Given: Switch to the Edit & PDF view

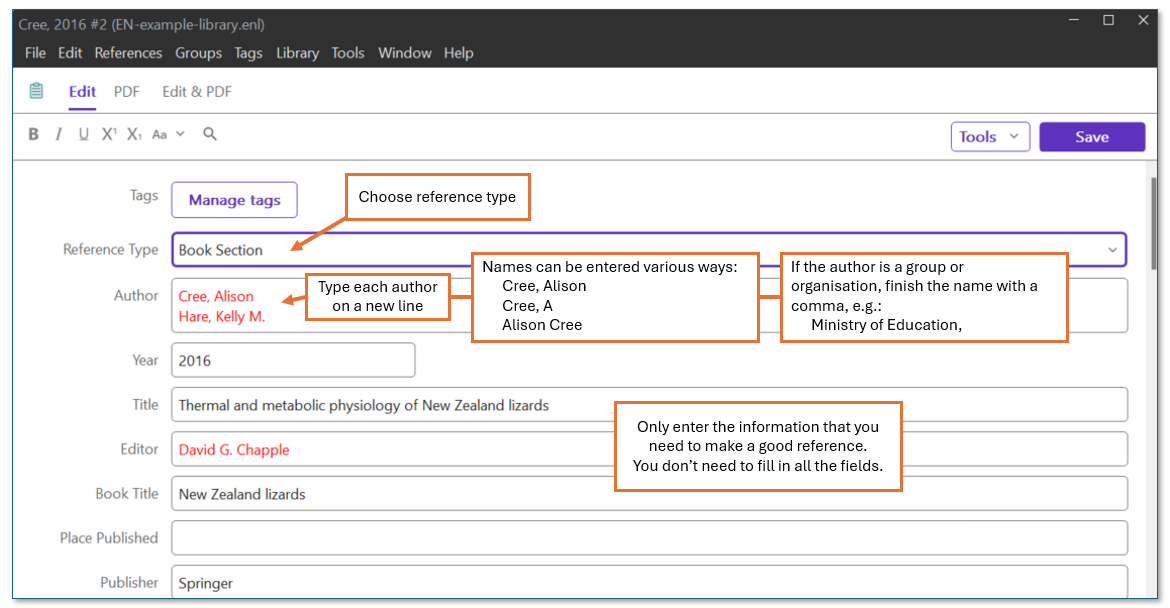Looking at the screenshot, I should click(196, 91).
